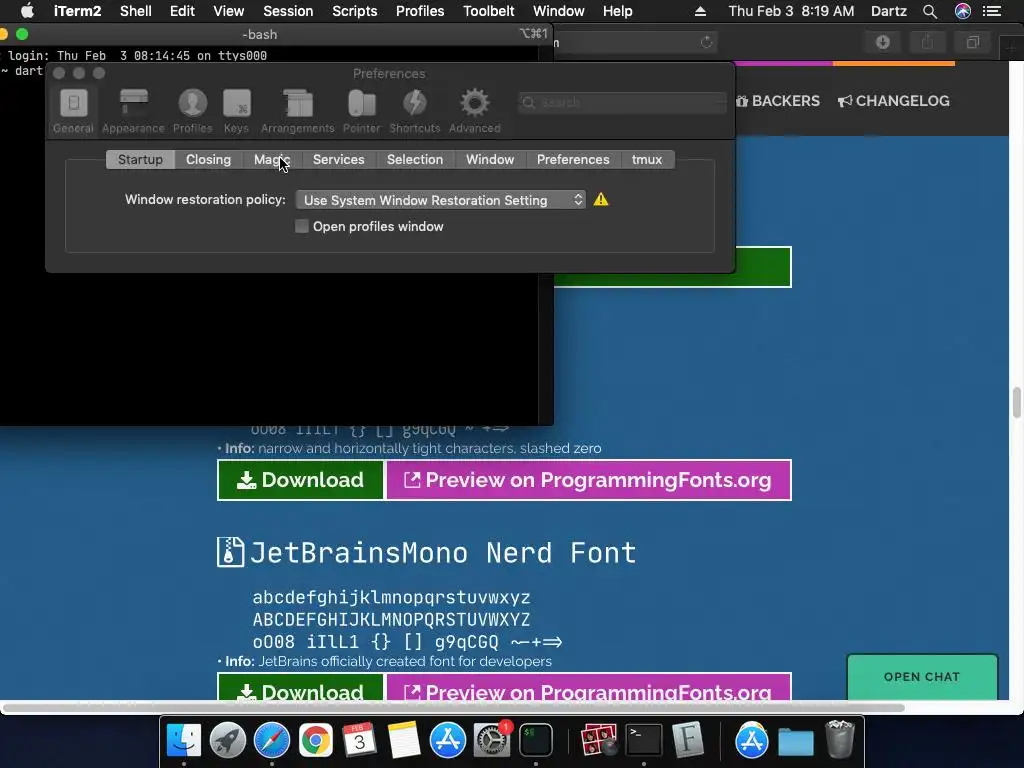Open iTerm from the Dock

tap(536, 740)
